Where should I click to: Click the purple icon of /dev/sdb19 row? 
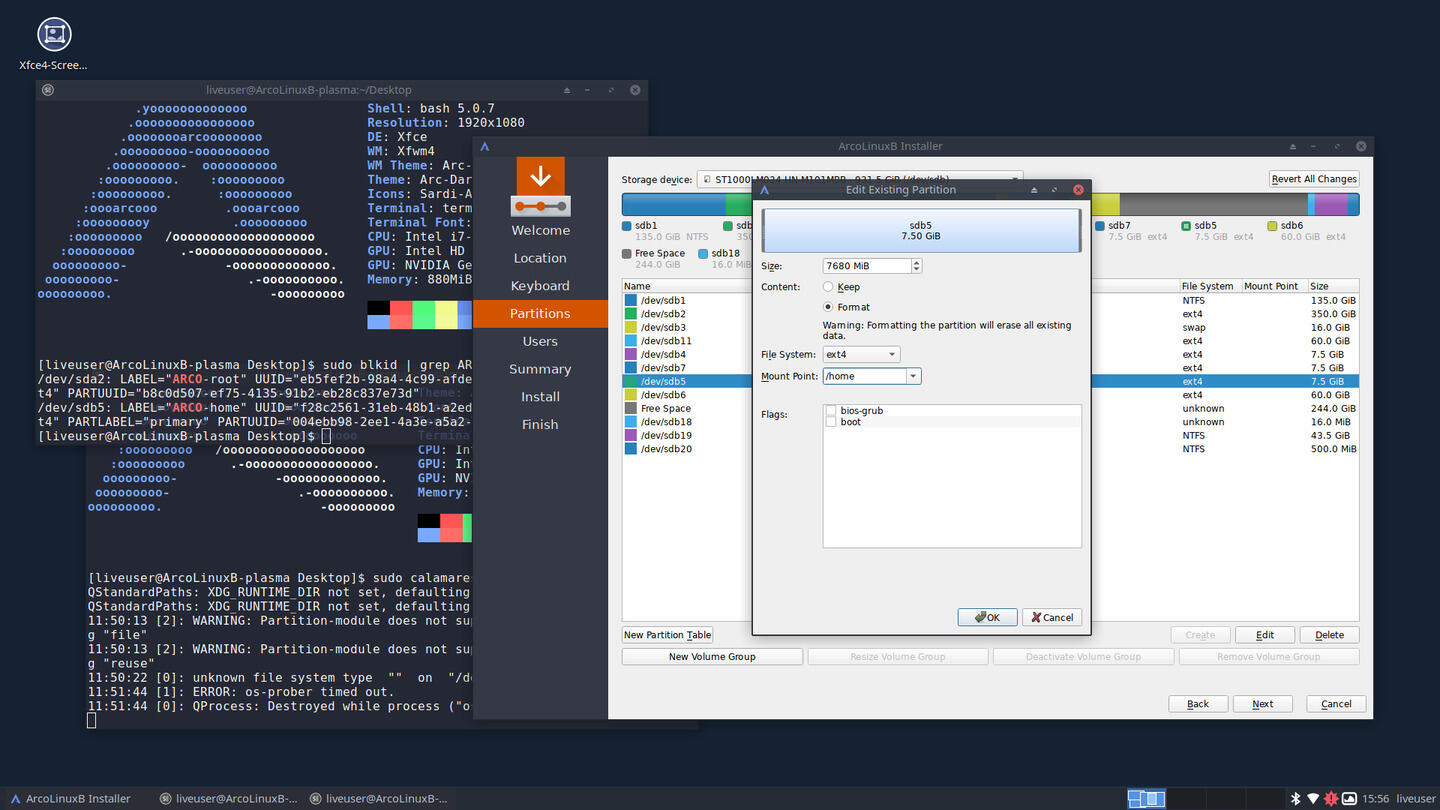(x=631, y=435)
